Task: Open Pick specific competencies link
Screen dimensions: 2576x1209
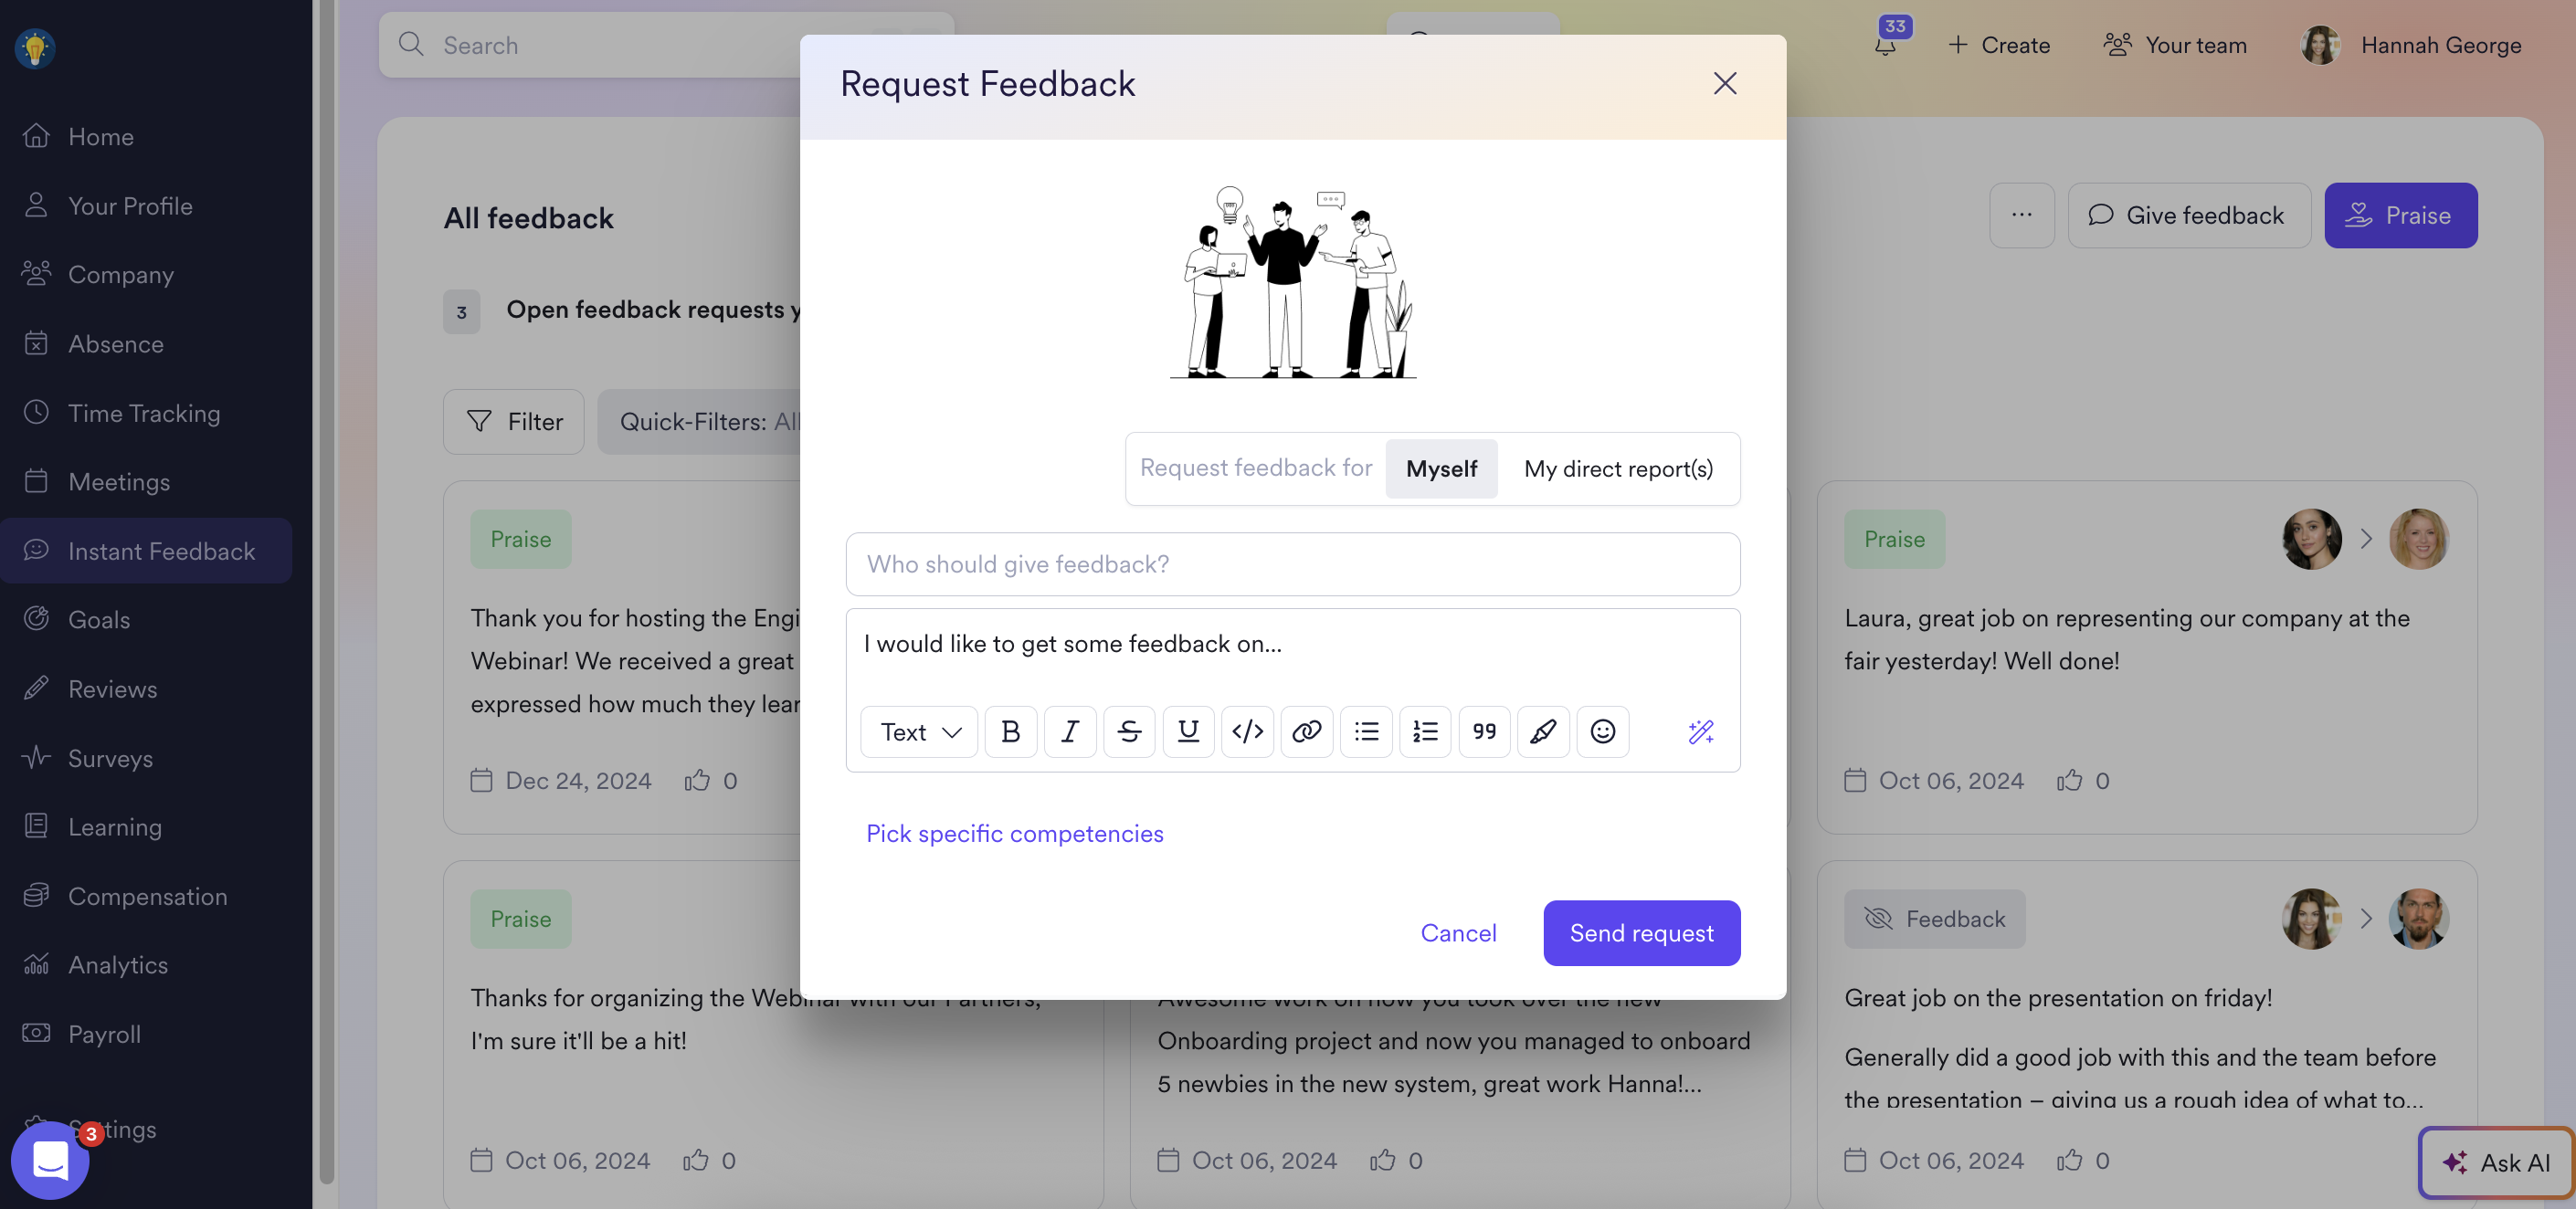Action: click(x=1014, y=834)
